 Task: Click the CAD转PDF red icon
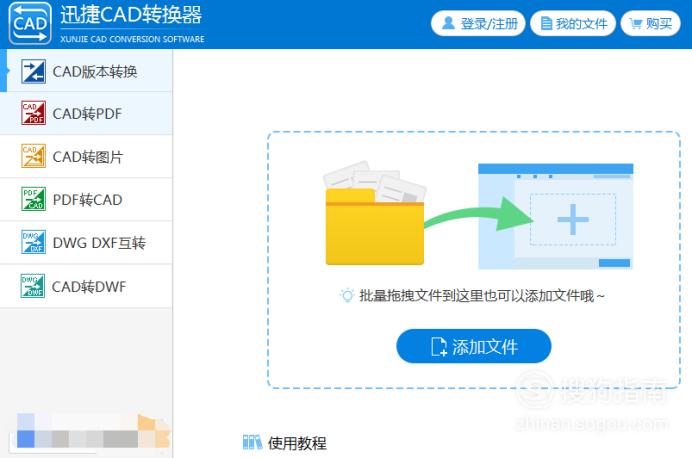click(x=33, y=113)
